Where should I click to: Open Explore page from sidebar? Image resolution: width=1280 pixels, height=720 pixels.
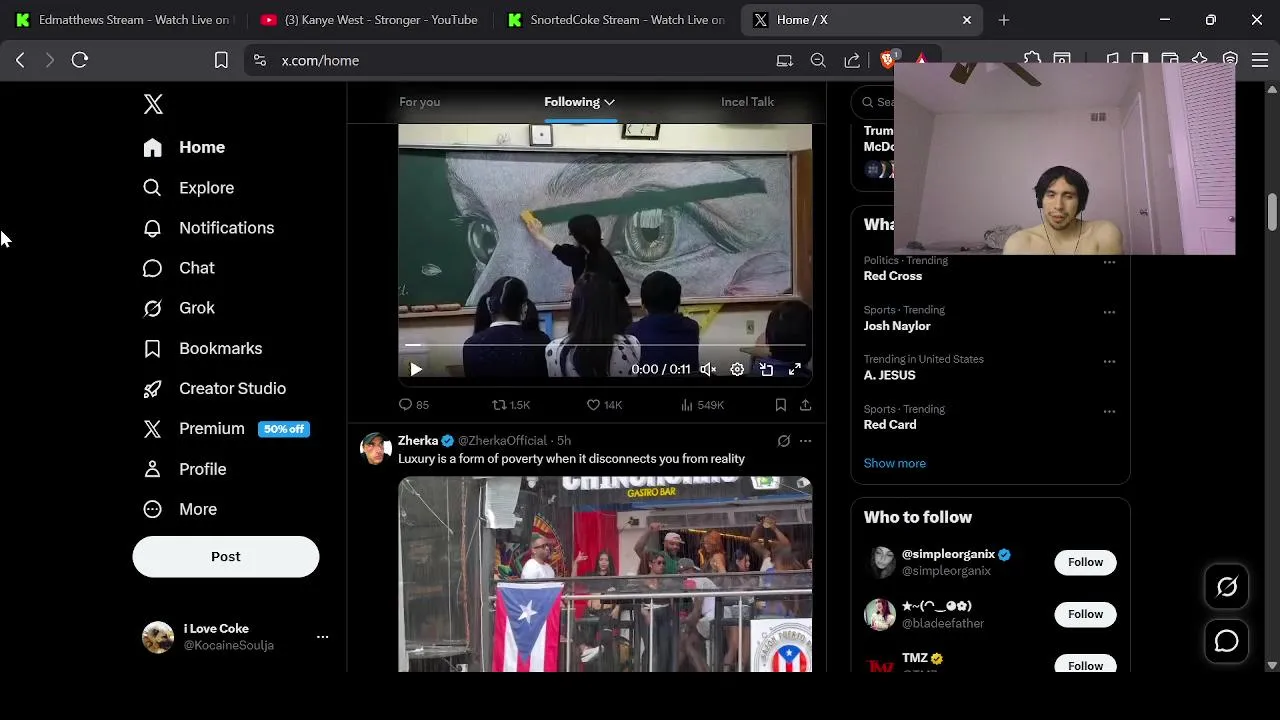point(188,188)
